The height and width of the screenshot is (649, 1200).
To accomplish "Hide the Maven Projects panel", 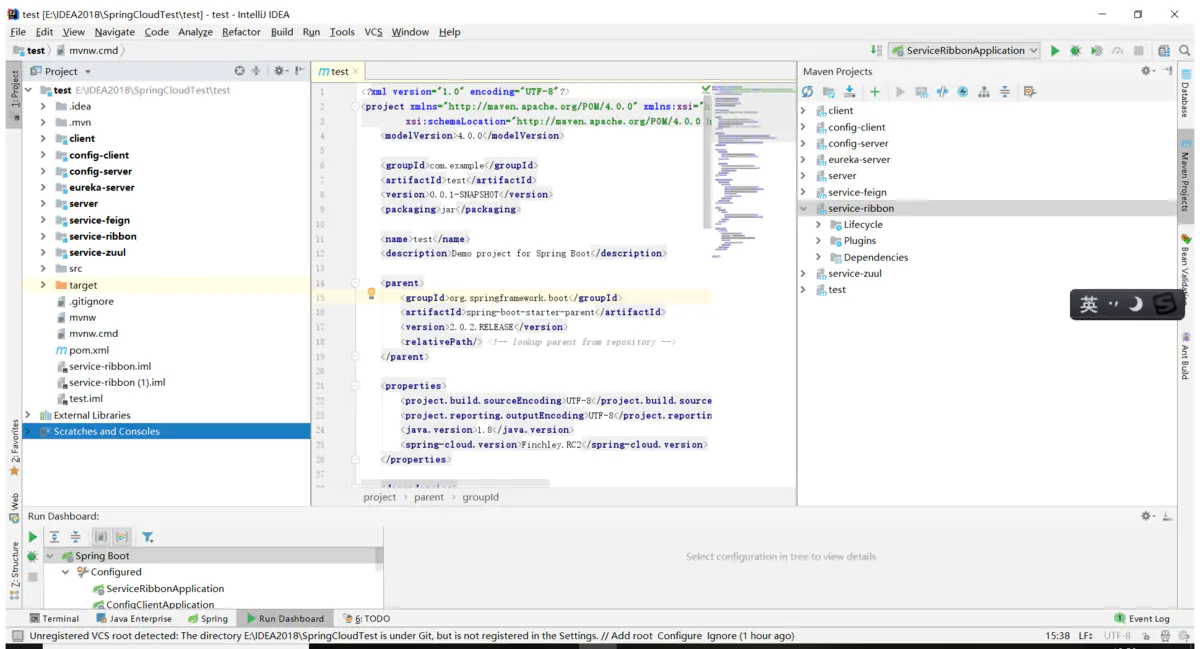I will point(1168,71).
